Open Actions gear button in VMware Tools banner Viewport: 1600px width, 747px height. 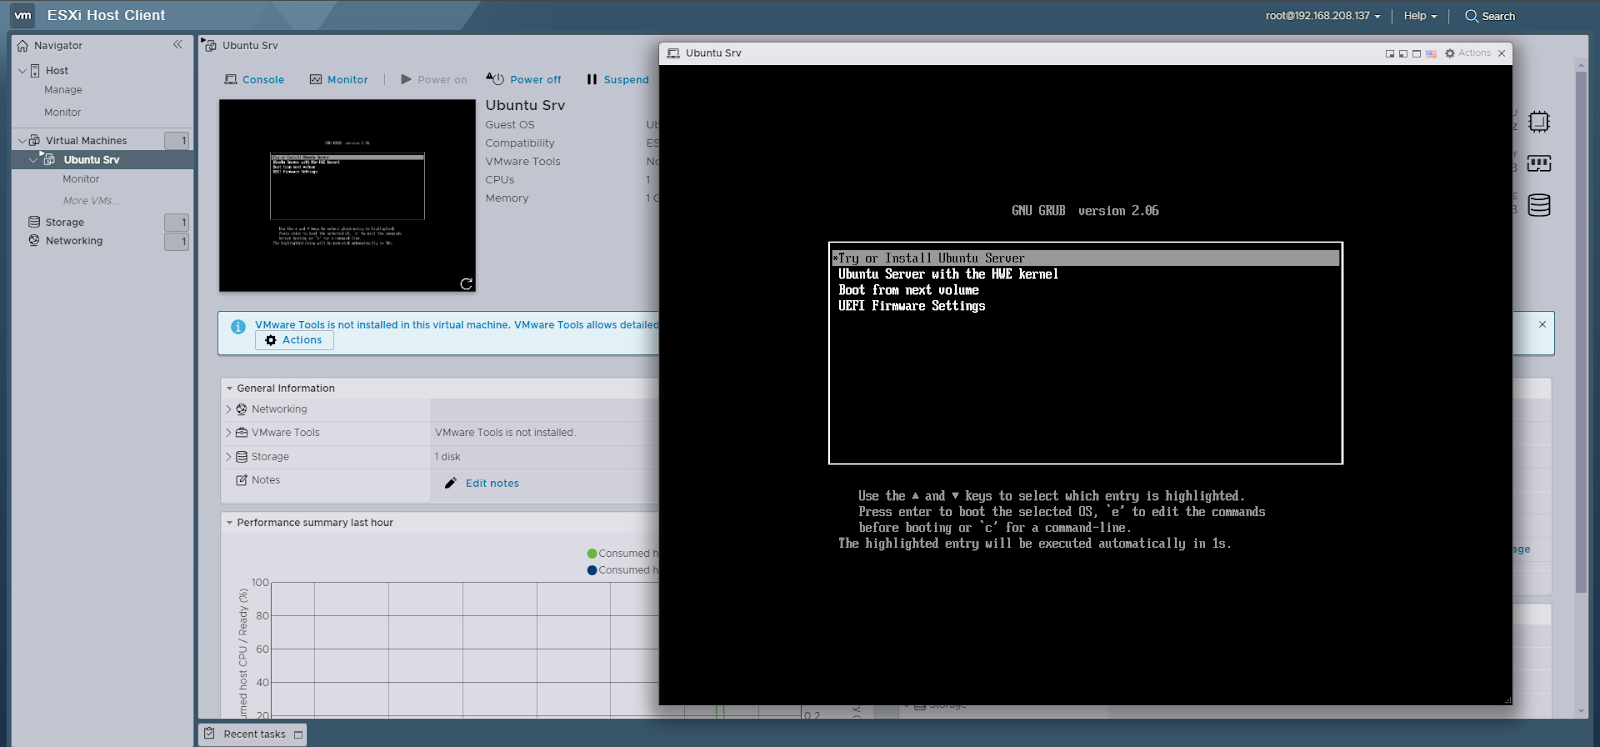[294, 340]
